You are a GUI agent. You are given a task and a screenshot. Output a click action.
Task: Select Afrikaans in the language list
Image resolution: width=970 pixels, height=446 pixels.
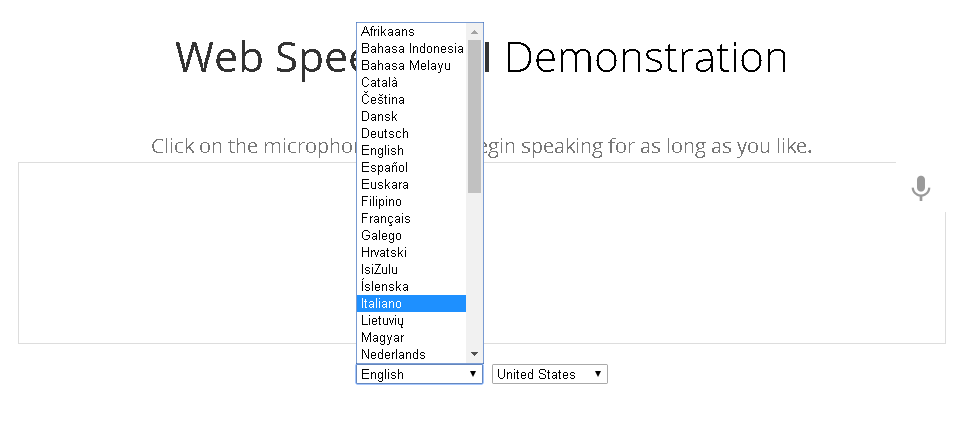pos(411,32)
